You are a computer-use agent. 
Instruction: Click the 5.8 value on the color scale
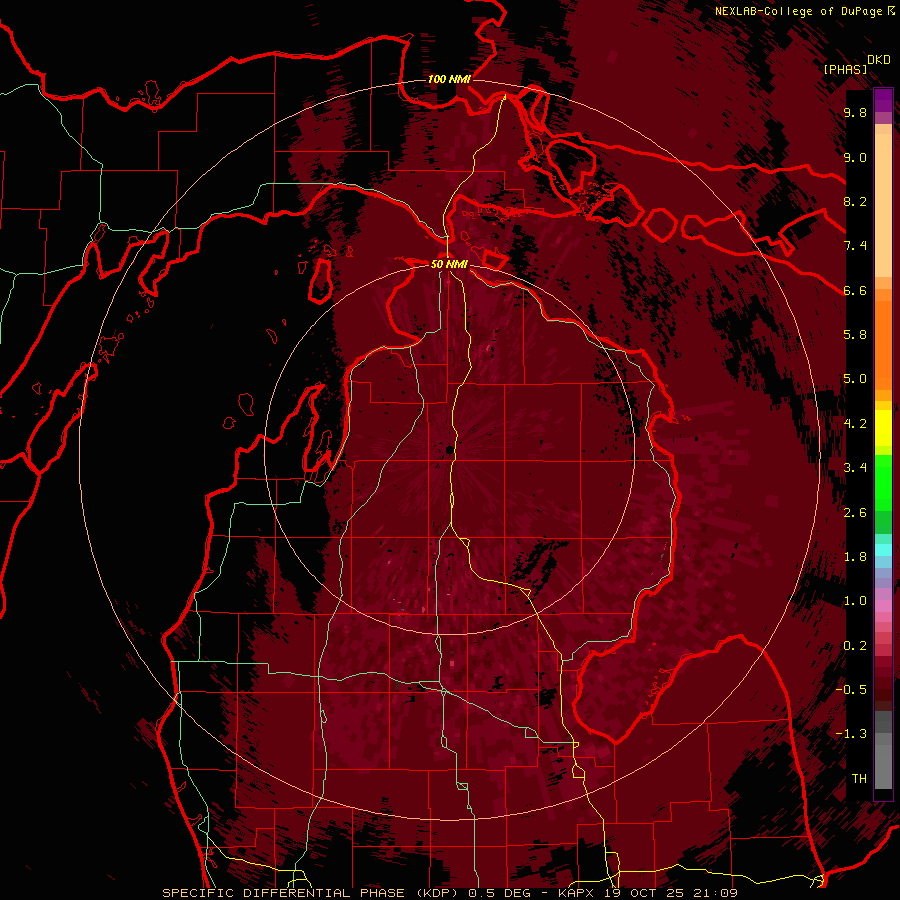pyautogui.click(x=855, y=335)
